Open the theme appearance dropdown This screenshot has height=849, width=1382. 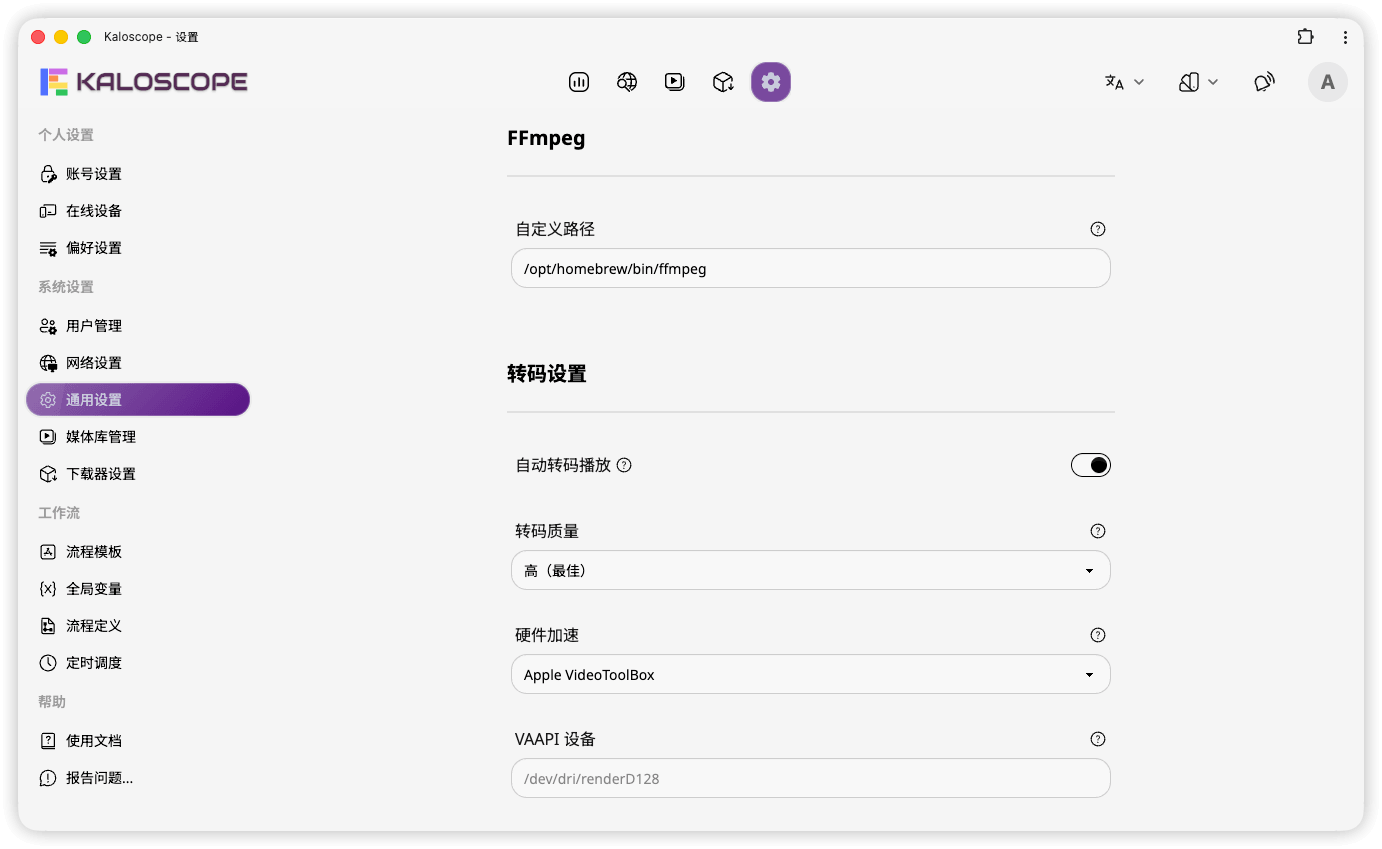[x=1198, y=82]
